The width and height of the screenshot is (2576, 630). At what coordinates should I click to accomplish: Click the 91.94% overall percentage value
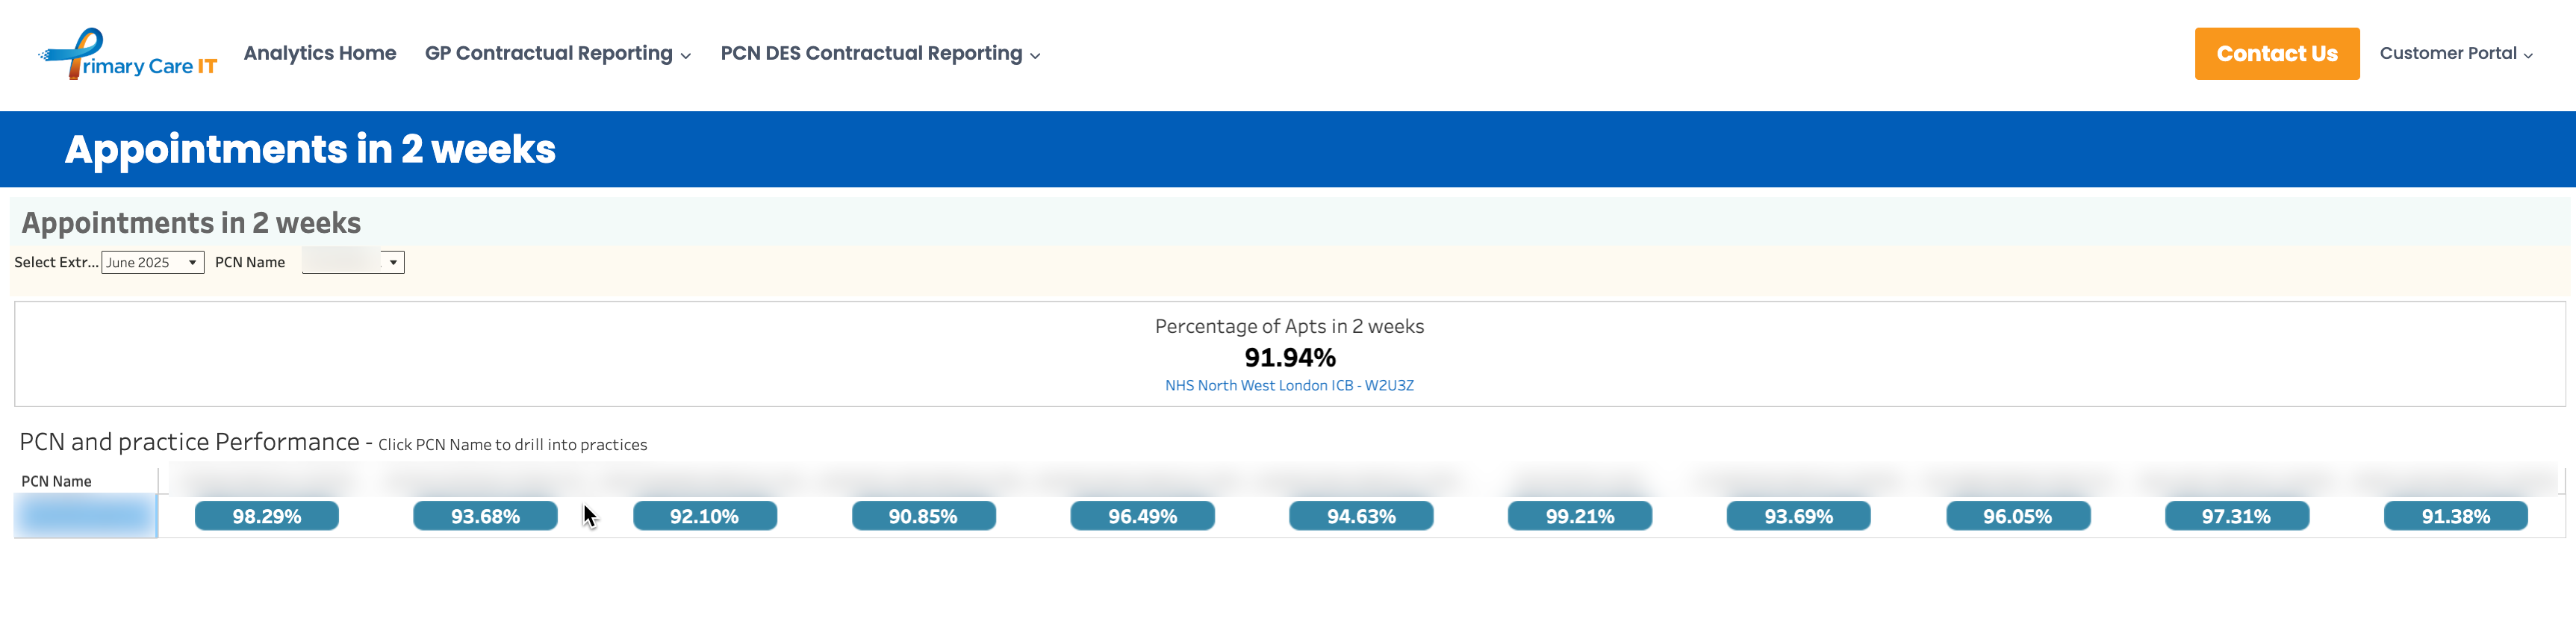pyautogui.click(x=1289, y=357)
